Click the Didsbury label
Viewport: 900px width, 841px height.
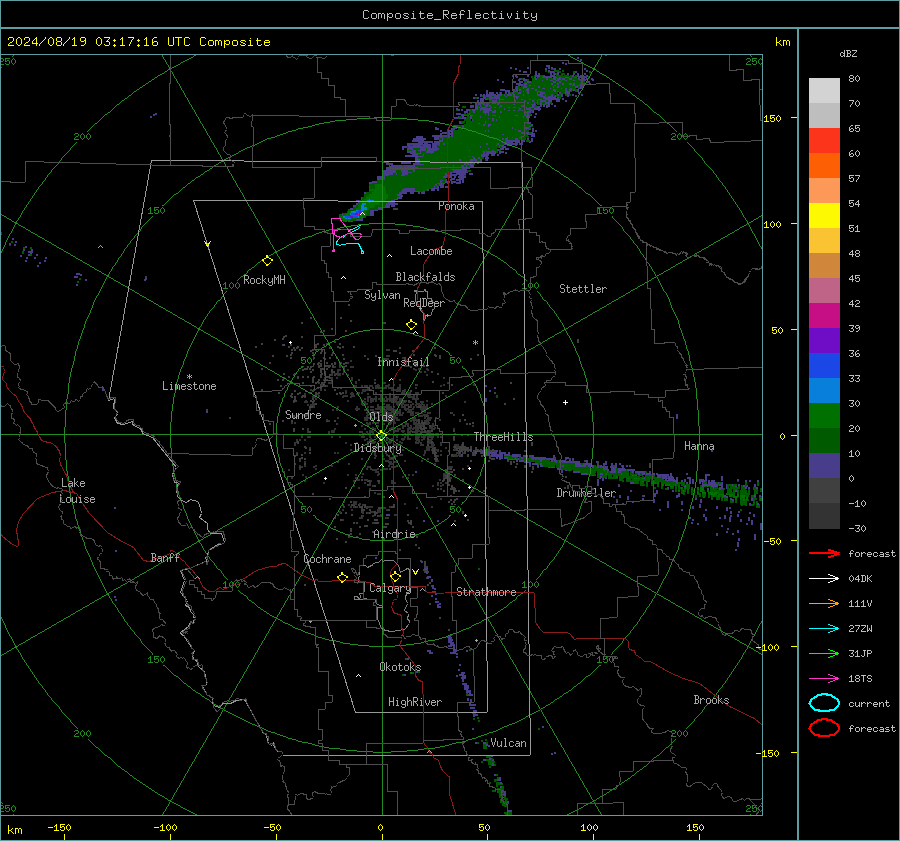pyautogui.click(x=377, y=448)
